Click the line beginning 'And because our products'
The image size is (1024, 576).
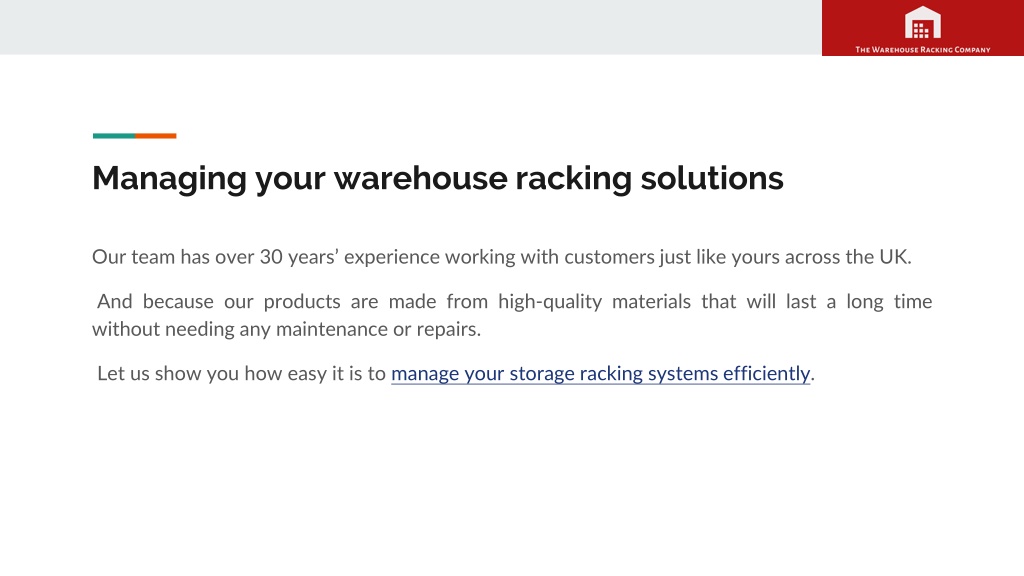(515, 302)
